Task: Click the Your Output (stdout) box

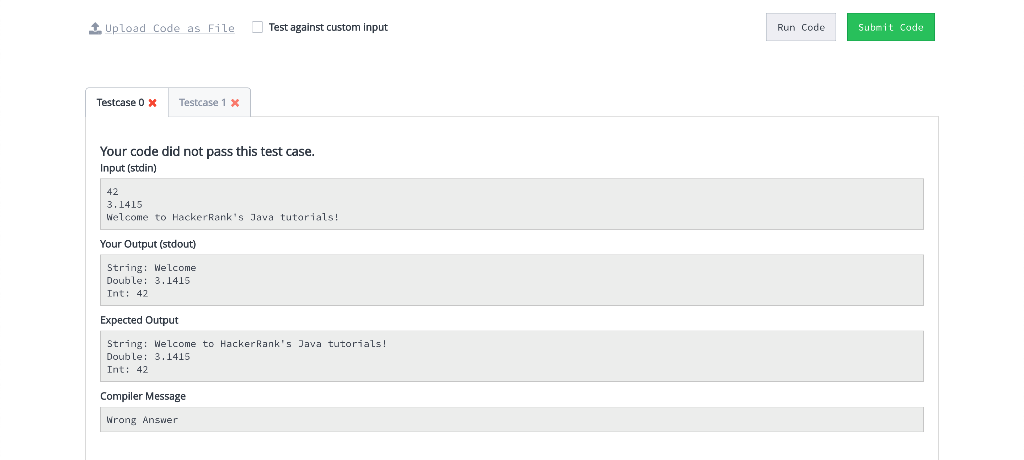Action: tap(512, 280)
